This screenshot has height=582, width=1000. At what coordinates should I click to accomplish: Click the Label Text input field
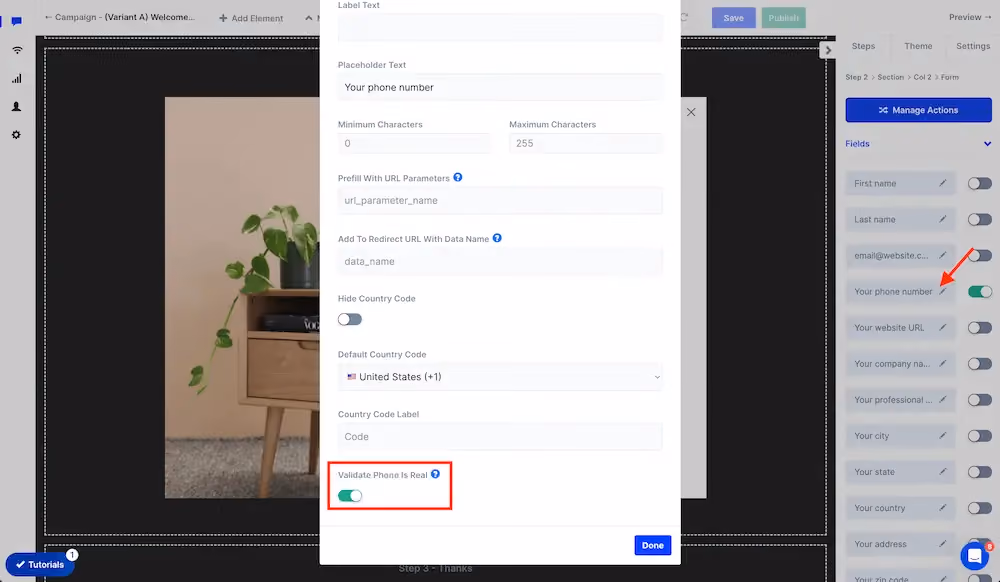tap(500, 27)
